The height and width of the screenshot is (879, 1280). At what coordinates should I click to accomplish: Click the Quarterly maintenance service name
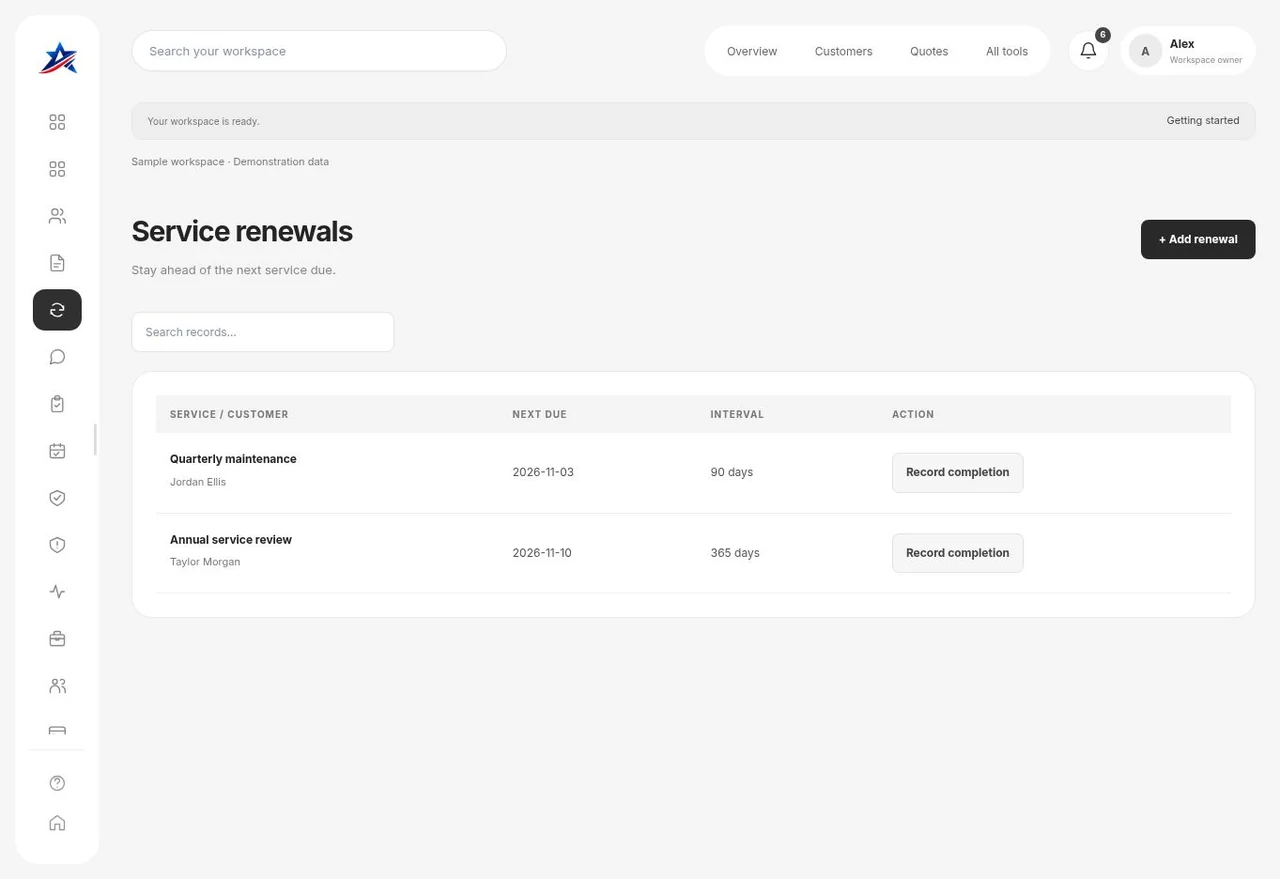(x=233, y=459)
